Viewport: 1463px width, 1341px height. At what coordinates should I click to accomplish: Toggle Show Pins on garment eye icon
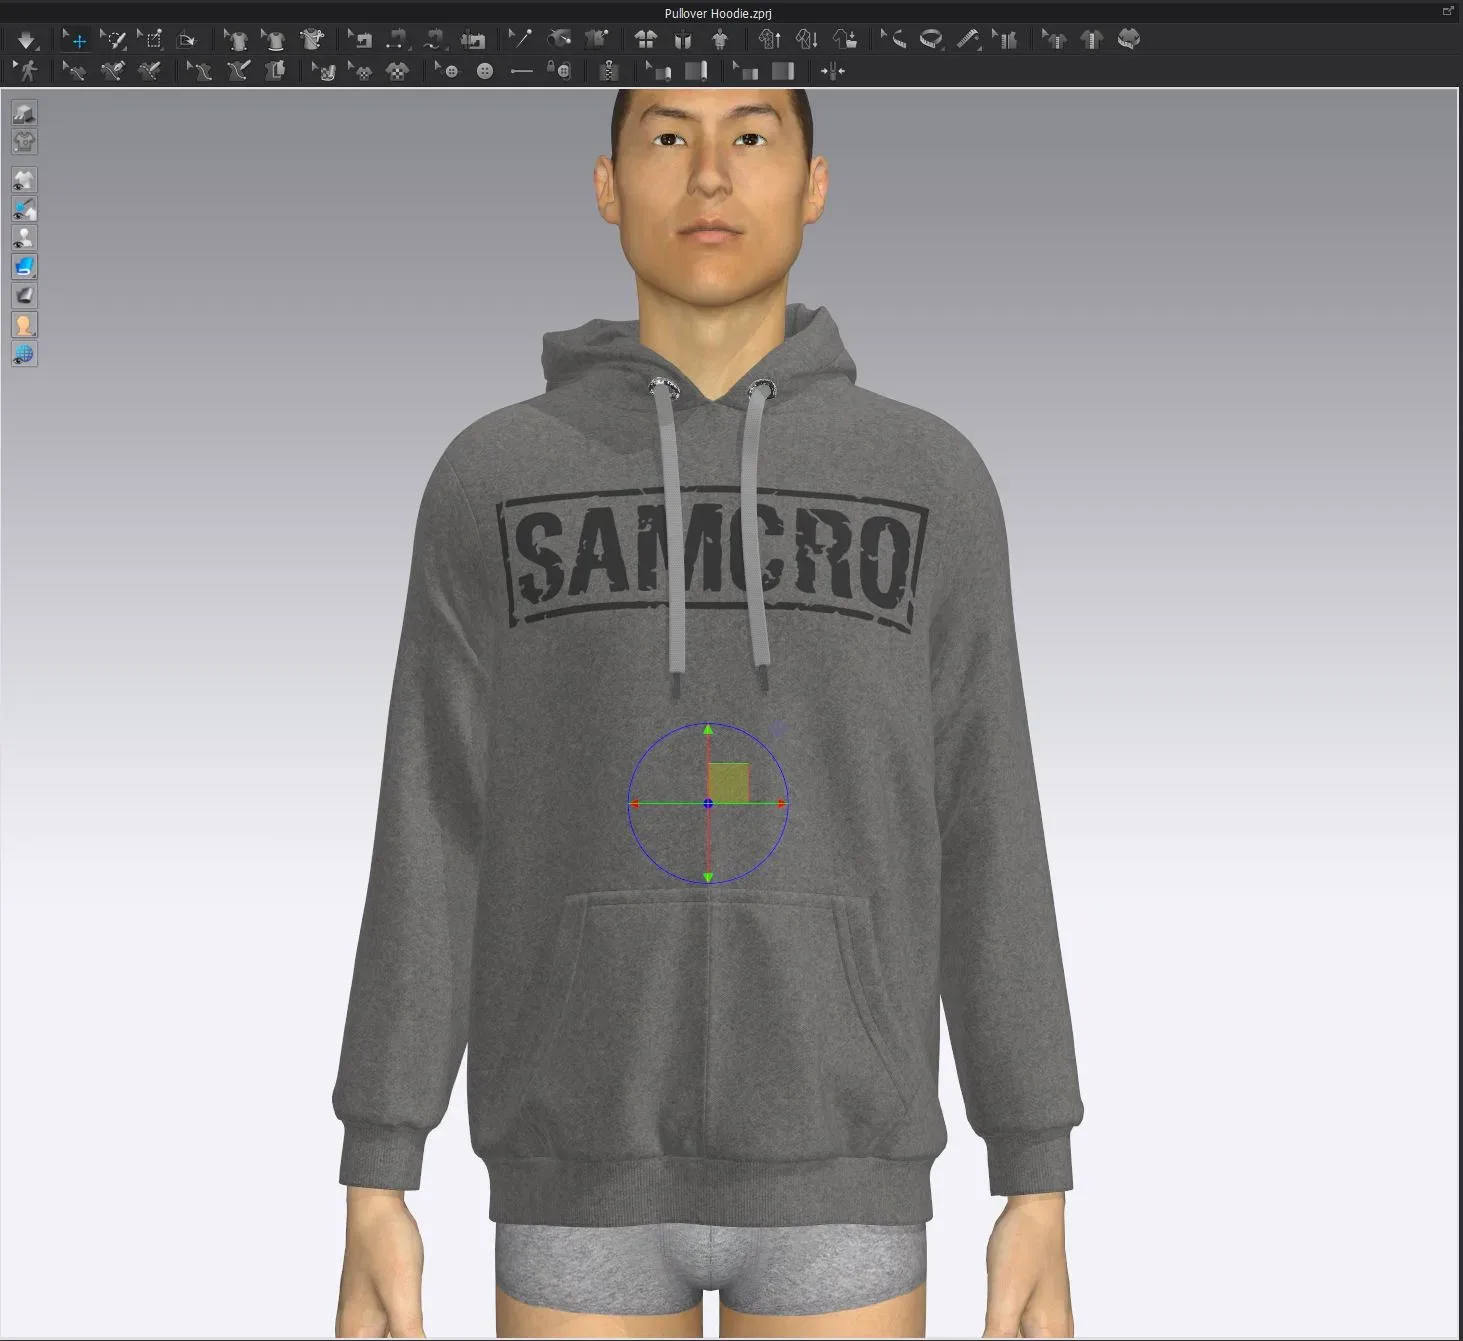pos(24,209)
